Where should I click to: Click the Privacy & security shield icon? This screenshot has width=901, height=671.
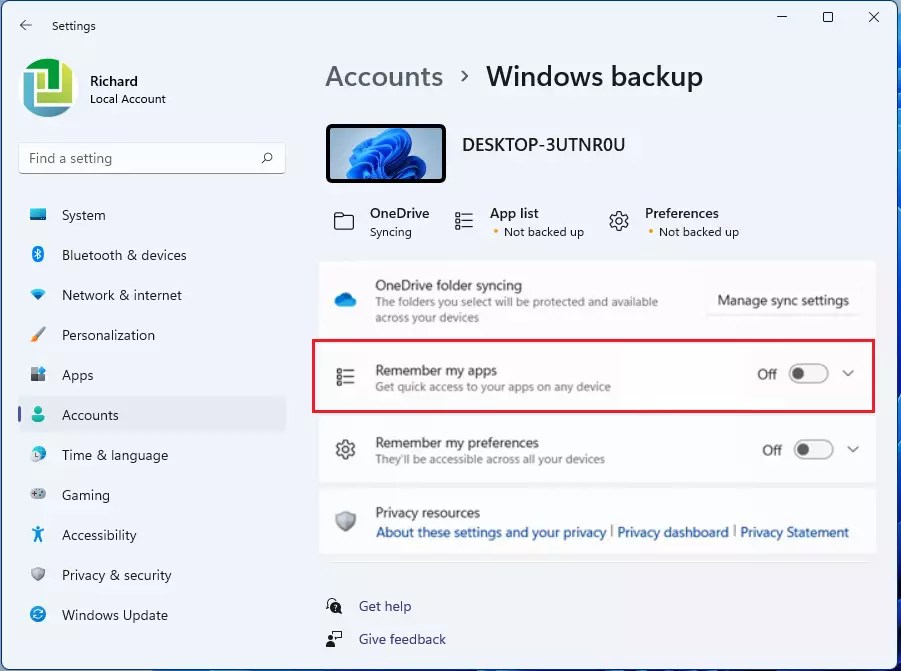(x=38, y=574)
